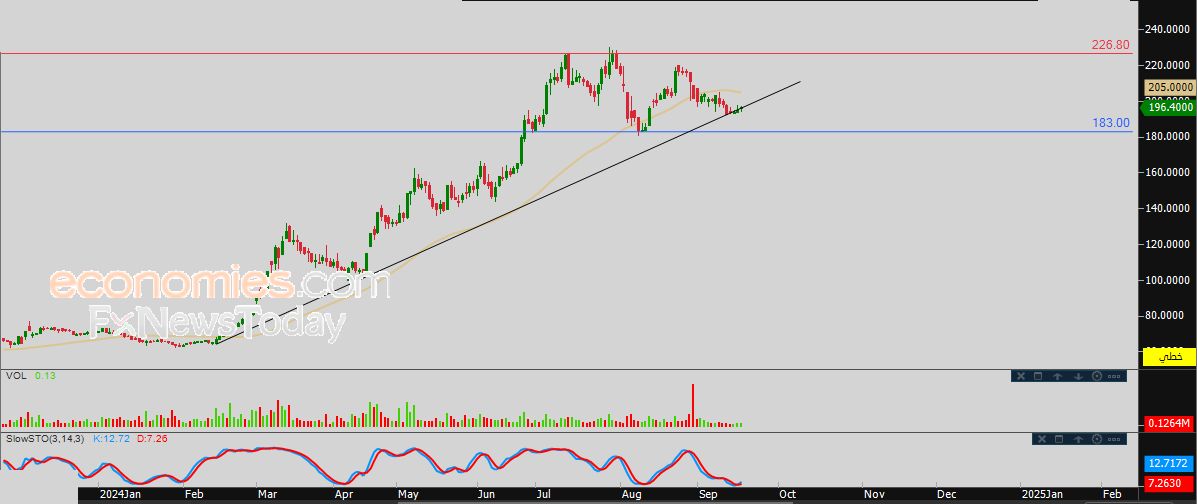
Task: Move the SlowSTO panel up
Action: (x=1078, y=438)
